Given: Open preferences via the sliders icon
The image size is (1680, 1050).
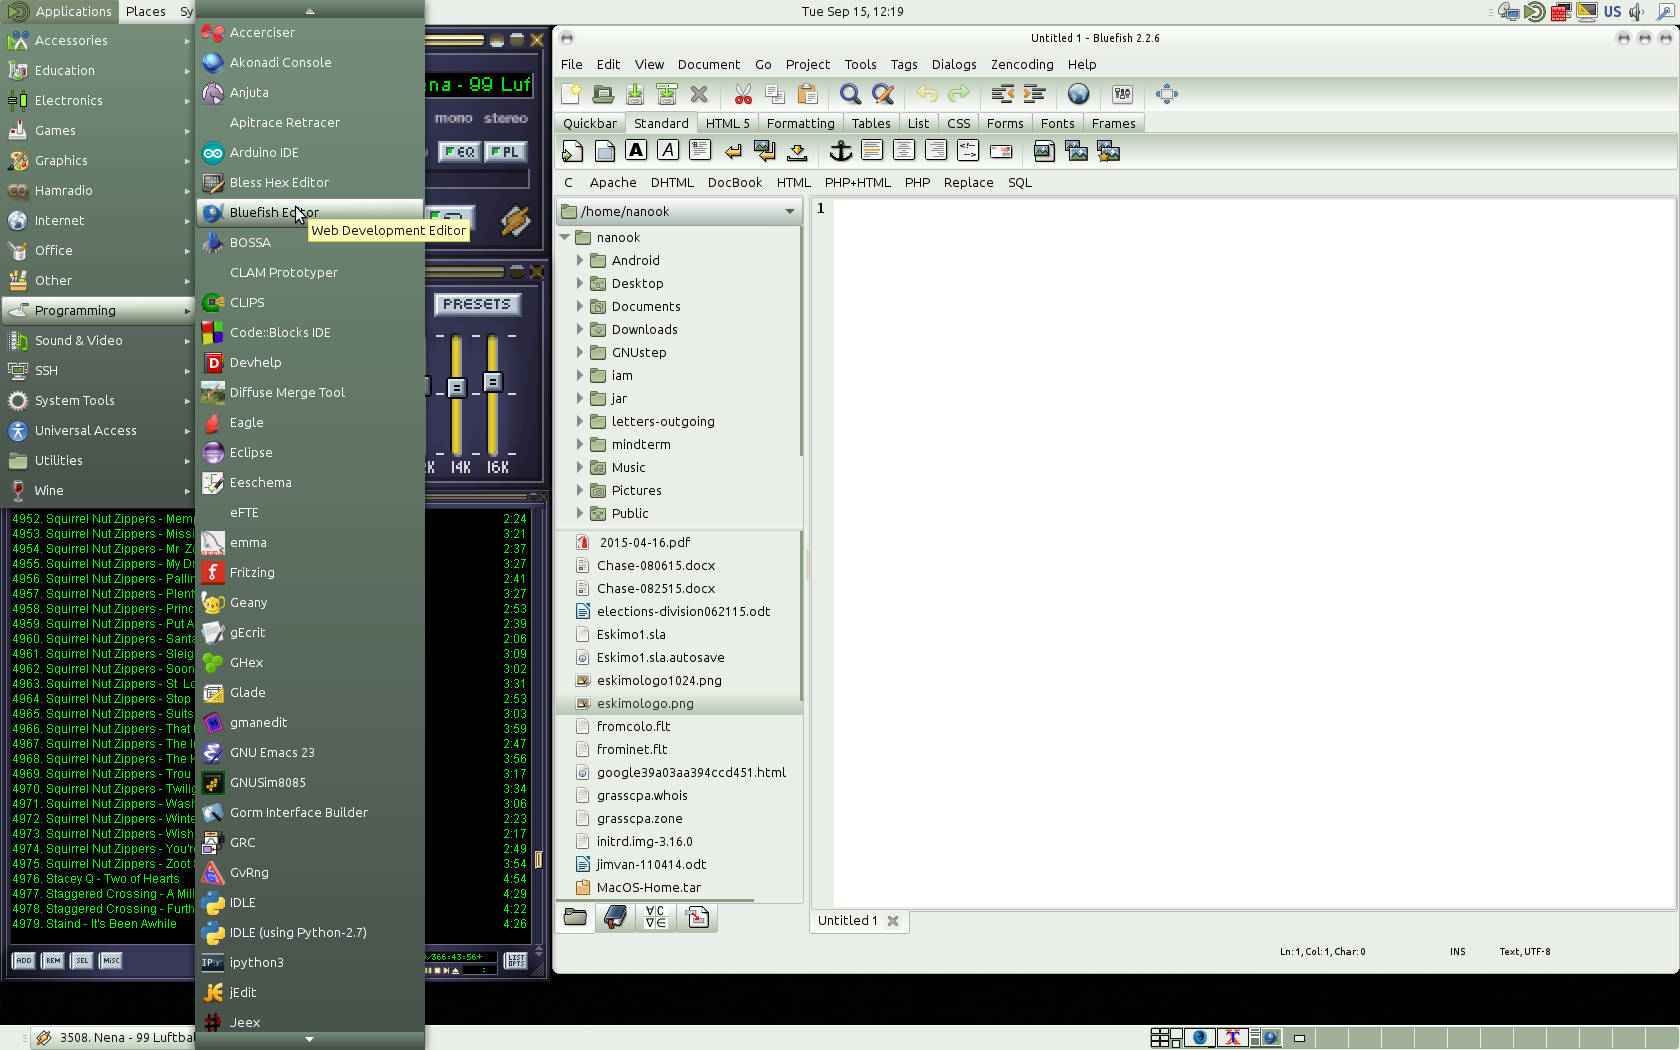Looking at the screenshot, I should [x=1122, y=94].
